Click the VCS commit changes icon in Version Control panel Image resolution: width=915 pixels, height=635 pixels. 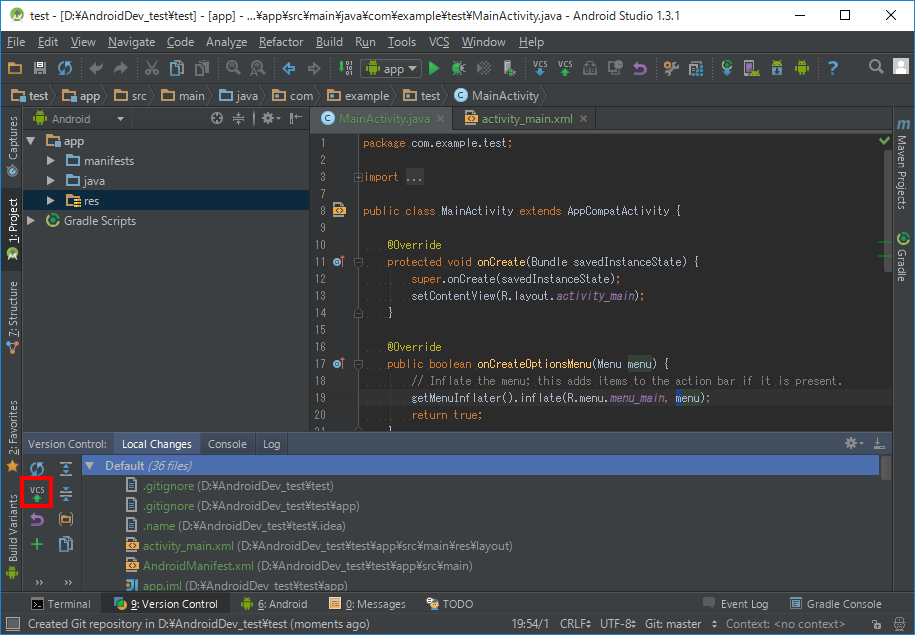tap(36, 493)
